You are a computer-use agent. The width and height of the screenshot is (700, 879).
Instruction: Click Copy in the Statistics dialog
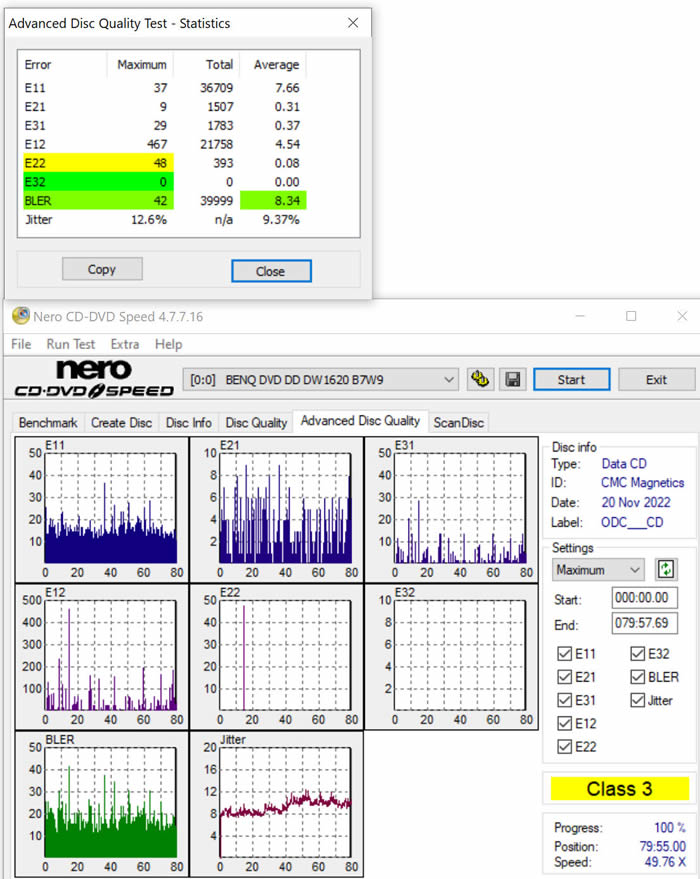102,269
